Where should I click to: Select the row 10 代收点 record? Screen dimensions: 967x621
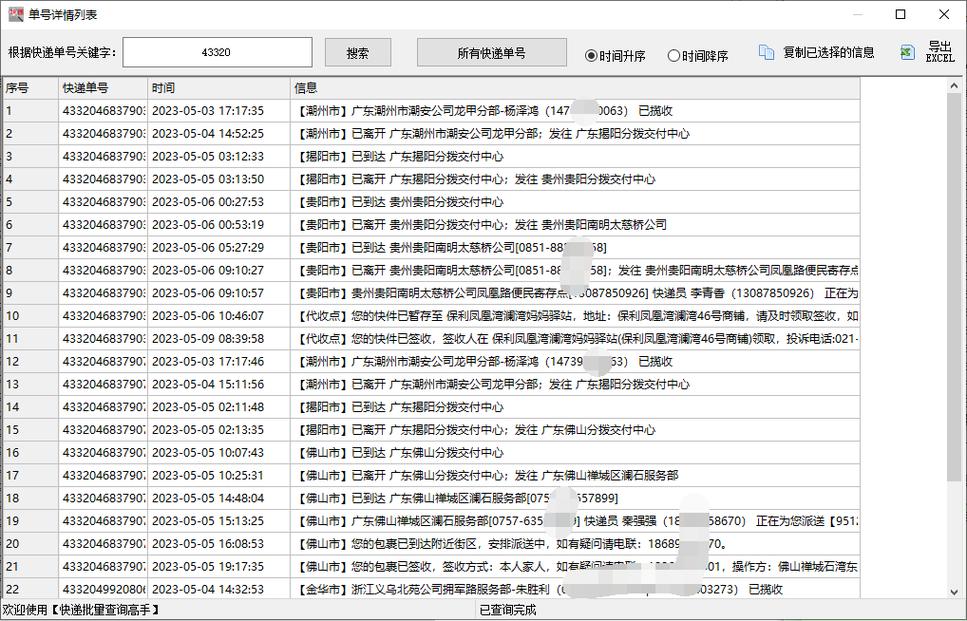[x=400, y=316]
